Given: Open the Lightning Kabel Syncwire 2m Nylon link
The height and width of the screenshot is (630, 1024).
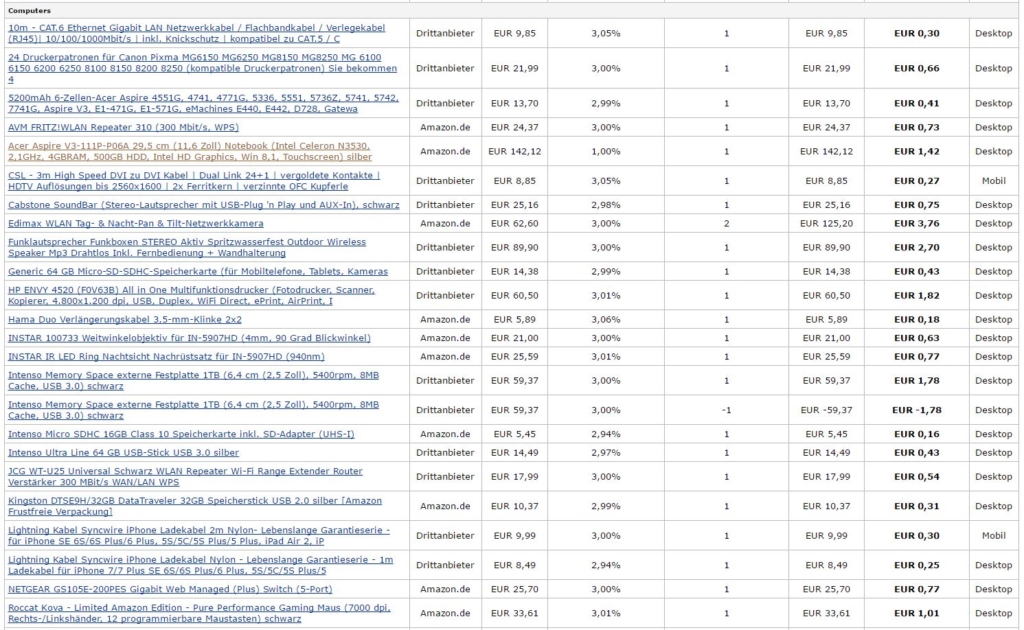Looking at the screenshot, I should pos(199,535).
